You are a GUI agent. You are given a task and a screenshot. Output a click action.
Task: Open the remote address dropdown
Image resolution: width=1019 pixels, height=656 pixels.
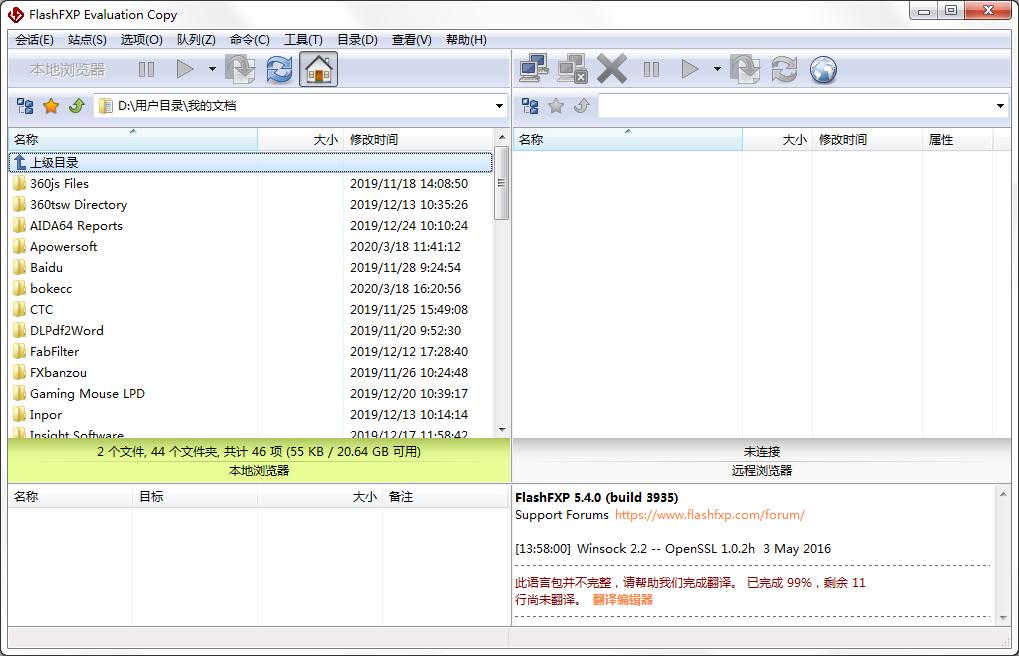[x=998, y=105]
